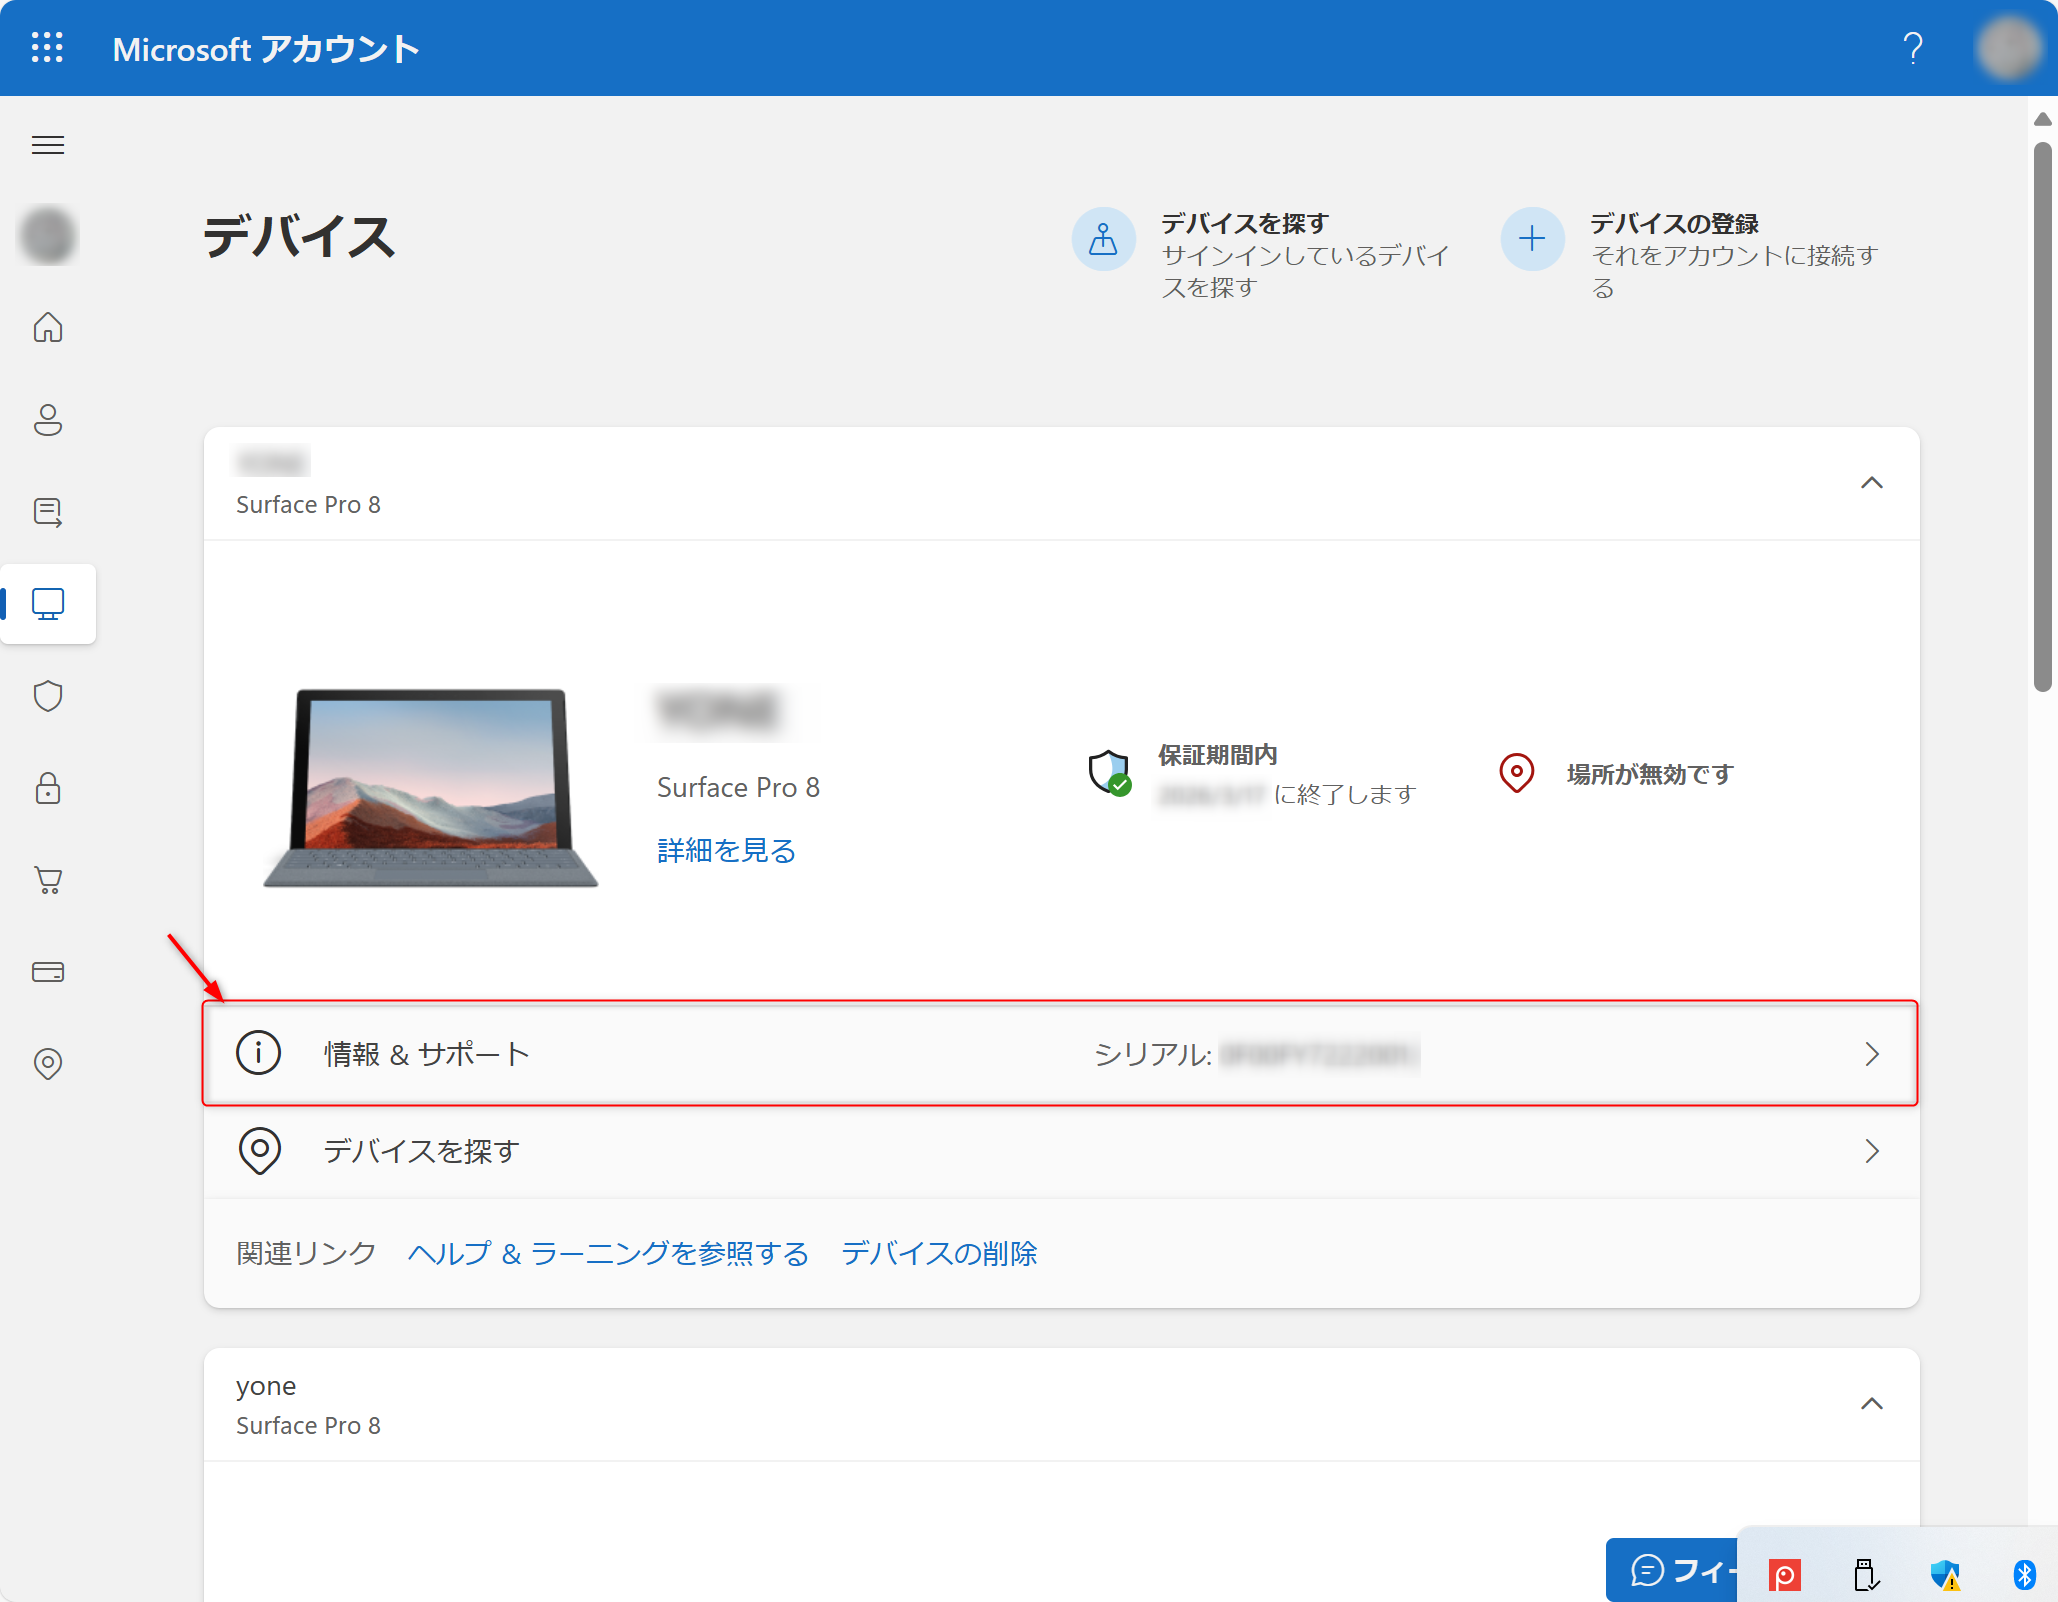The width and height of the screenshot is (2058, 1602).
Task: Click the hamburger menu icon in sidebar
Action: (x=47, y=145)
